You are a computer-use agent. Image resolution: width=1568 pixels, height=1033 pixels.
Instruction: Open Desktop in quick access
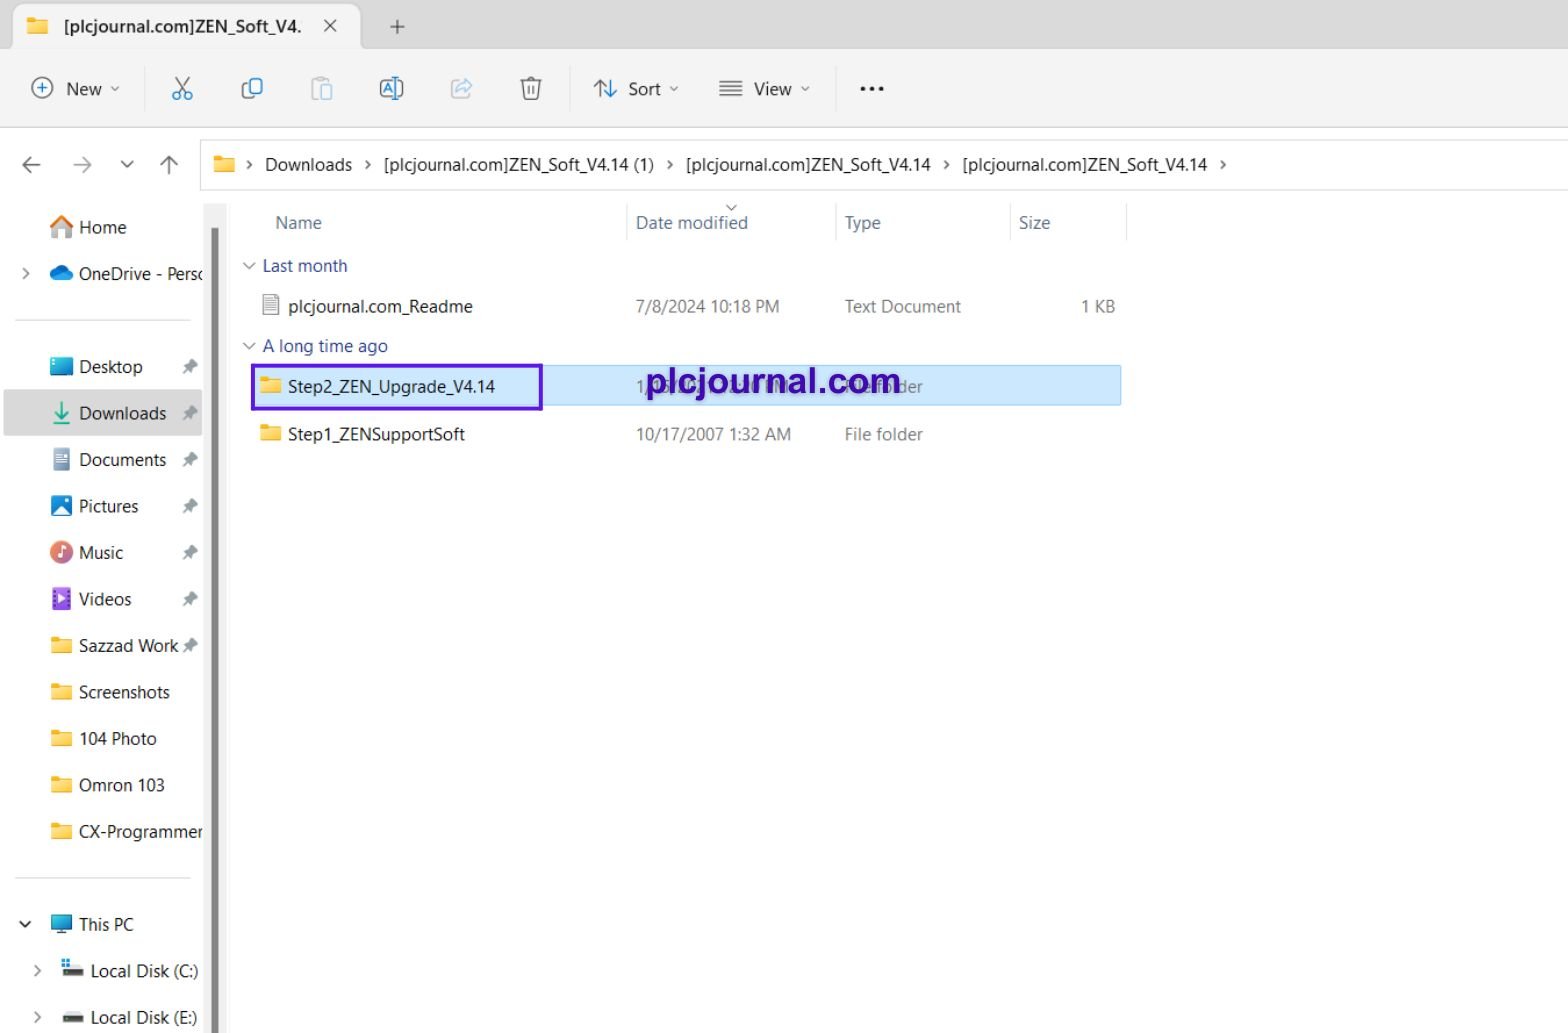110,367
